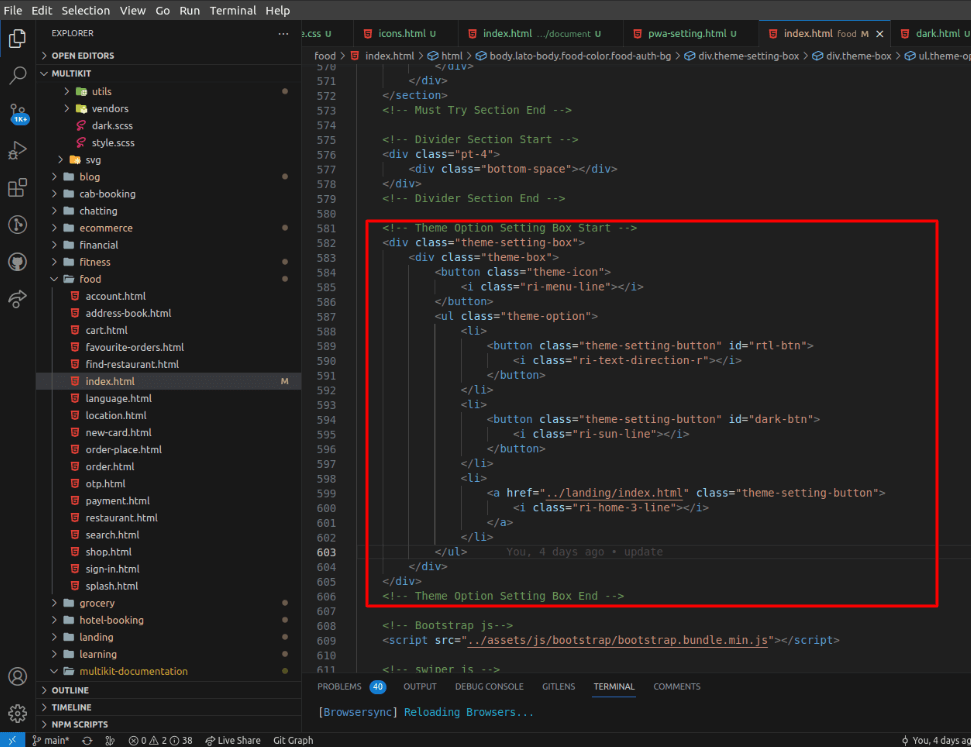Click the GitHub icon in activity bar

17,262
